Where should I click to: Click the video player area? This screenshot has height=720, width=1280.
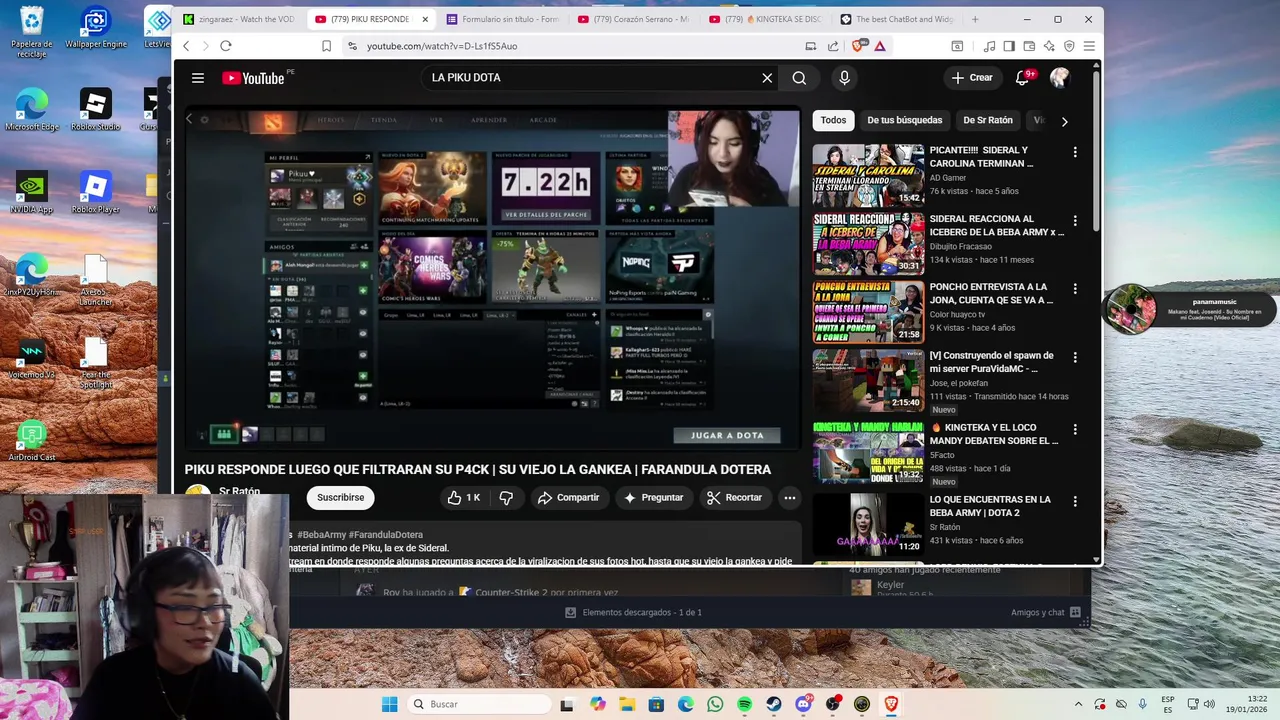click(x=493, y=278)
